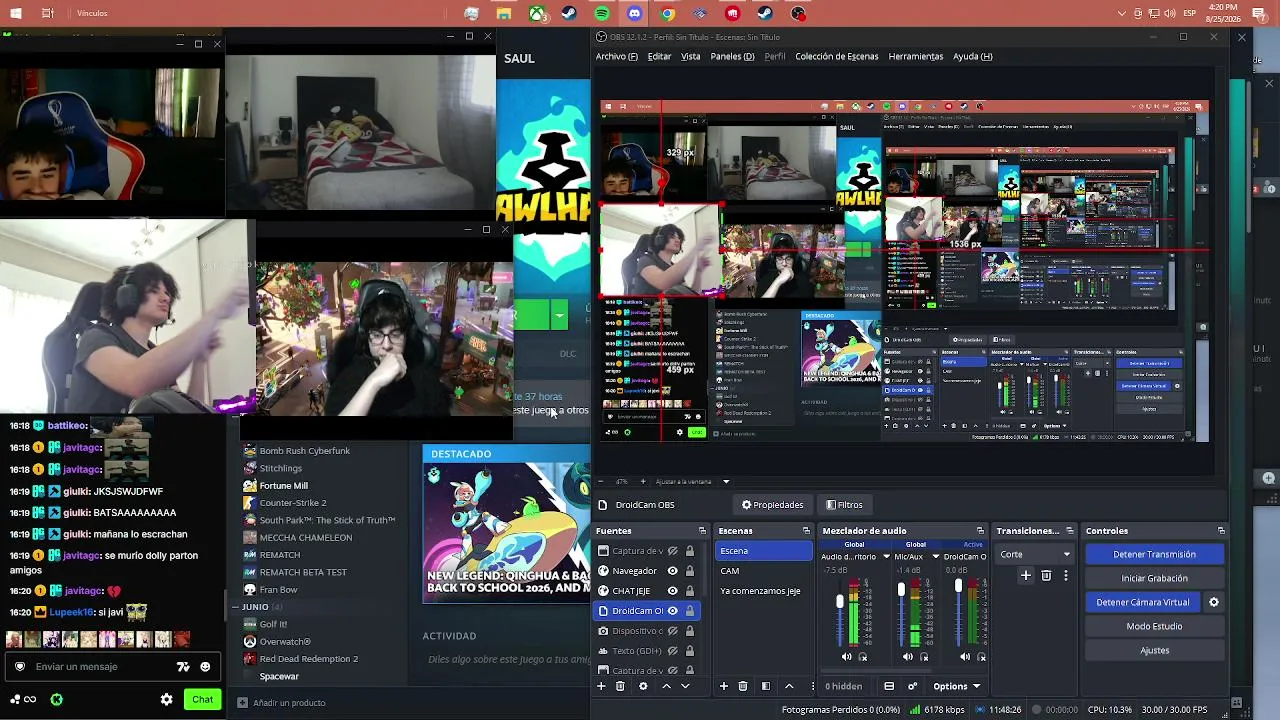This screenshot has width=1280, height=720.
Task: Open advanced audio properties gears icon
Action: (x=912, y=686)
